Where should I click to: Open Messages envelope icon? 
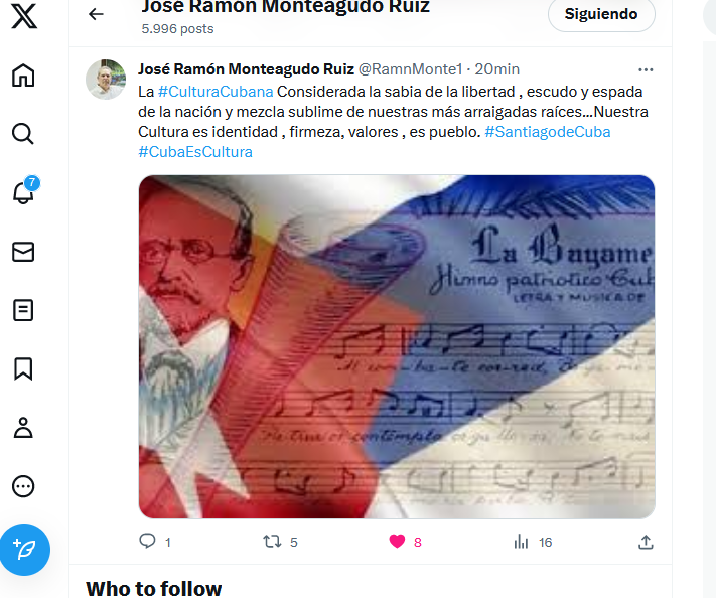pos(23,252)
